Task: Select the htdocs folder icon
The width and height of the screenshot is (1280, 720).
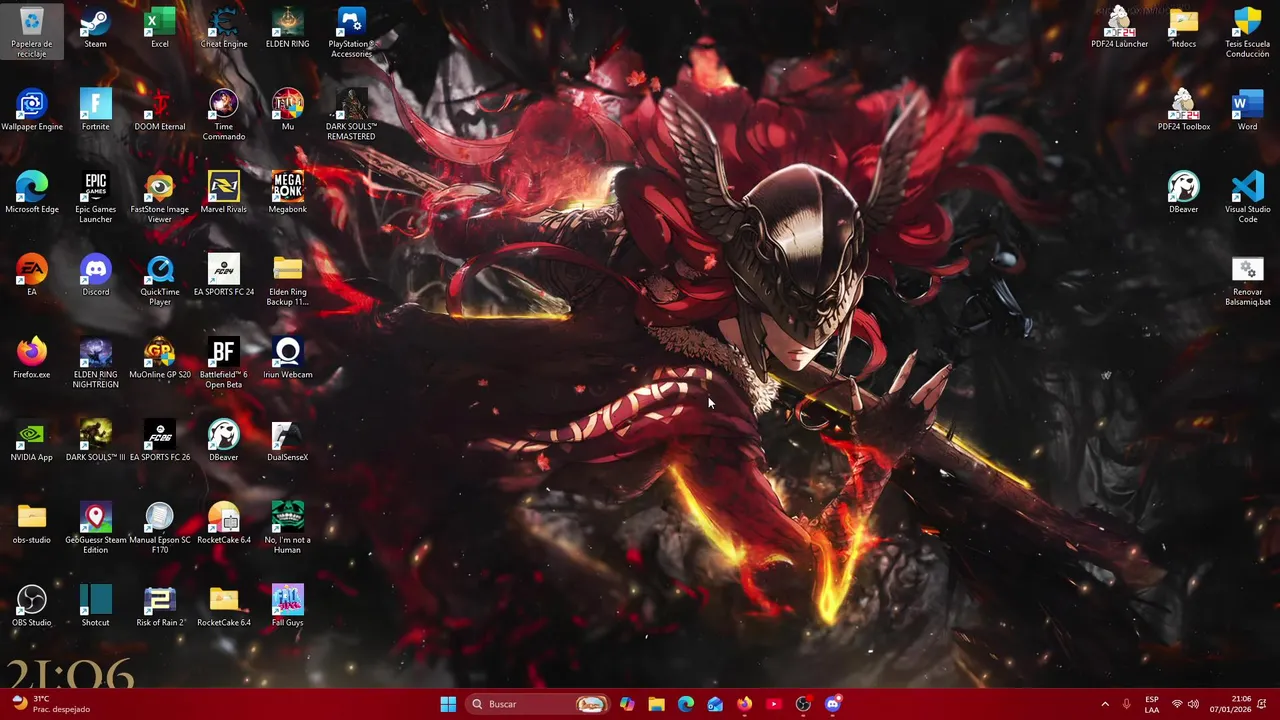Action: 1184,28
